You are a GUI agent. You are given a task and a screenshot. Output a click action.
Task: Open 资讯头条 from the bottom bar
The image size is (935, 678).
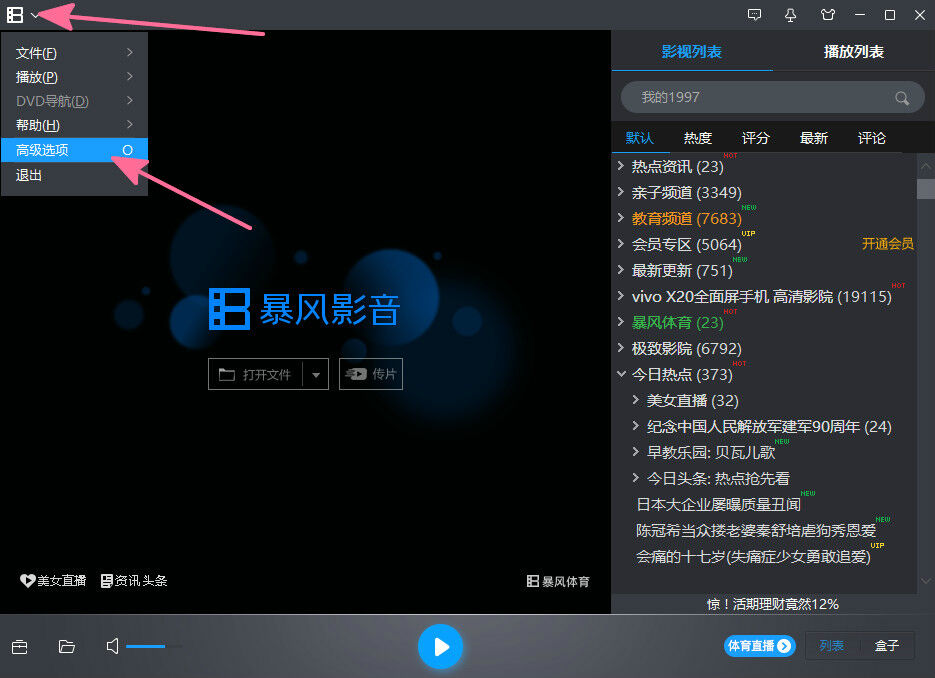point(133,579)
